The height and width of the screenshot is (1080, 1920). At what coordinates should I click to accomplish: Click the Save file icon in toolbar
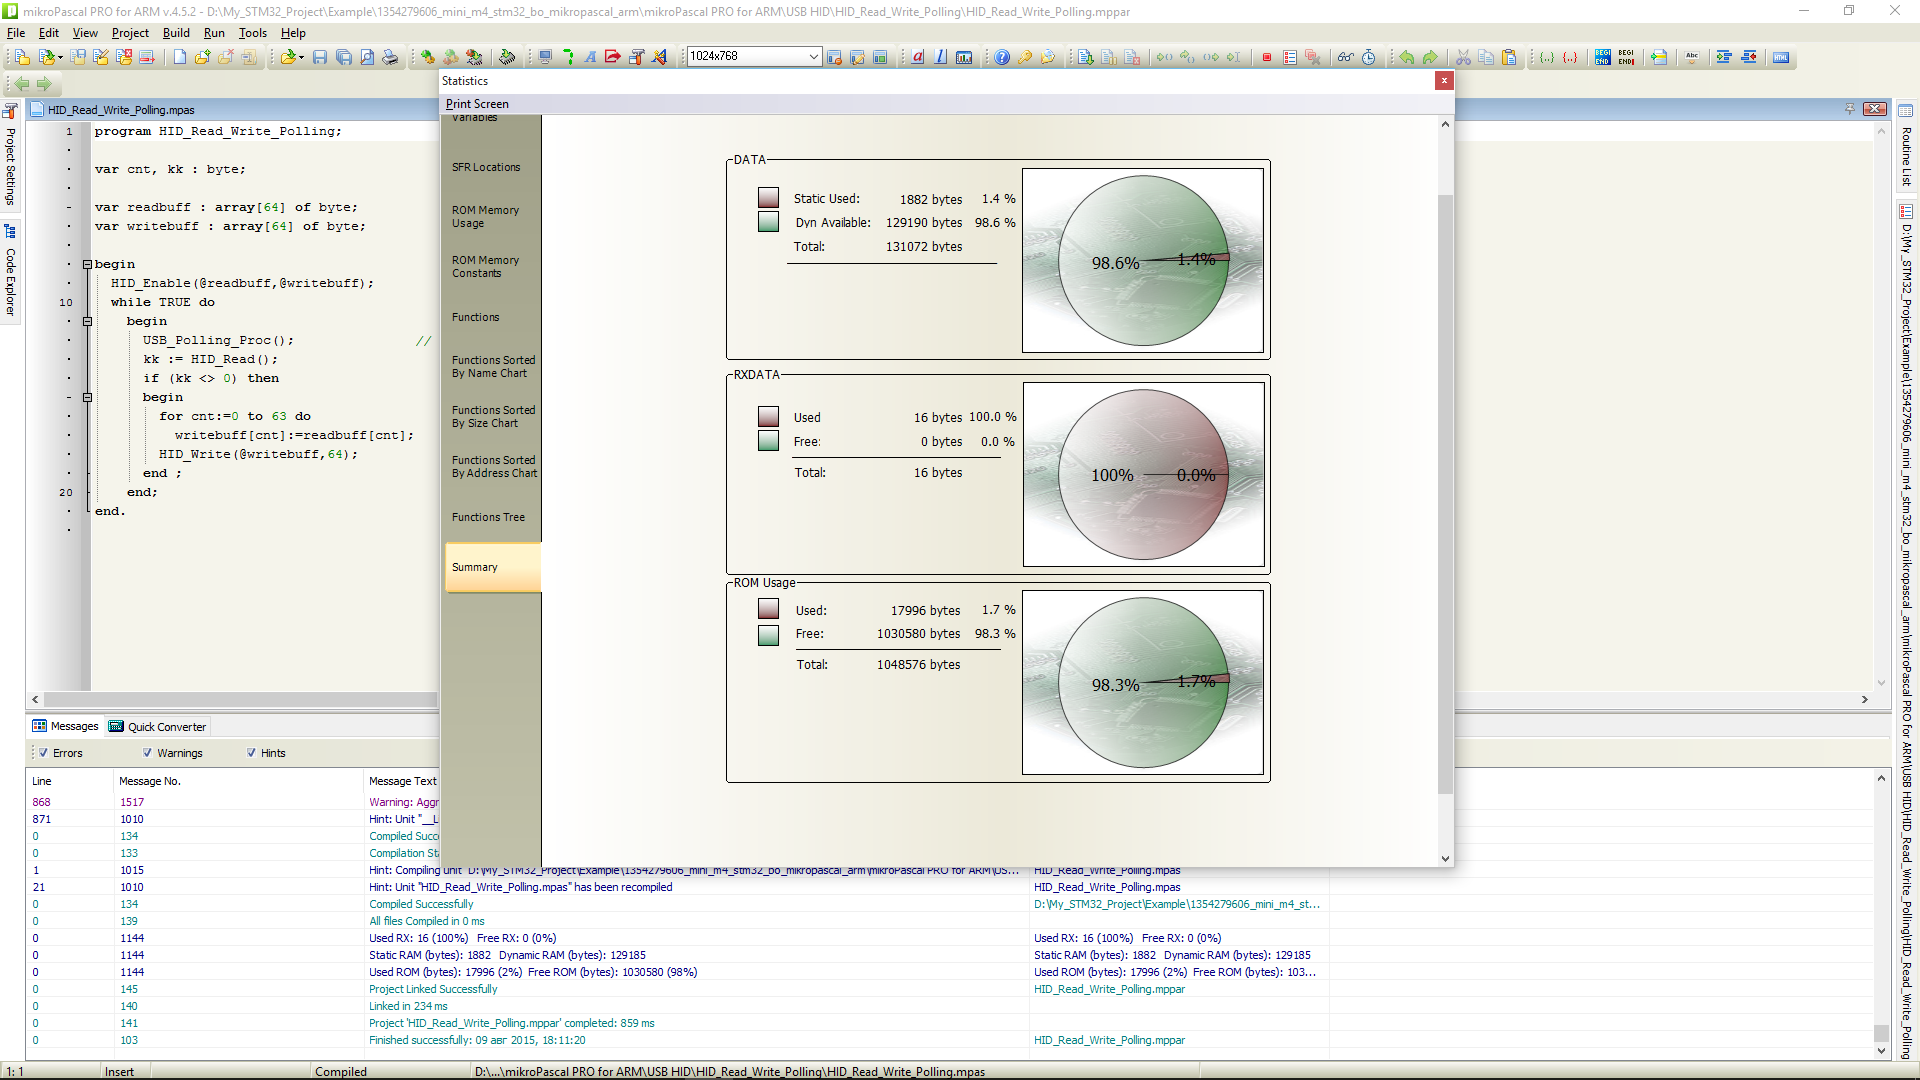coord(320,57)
